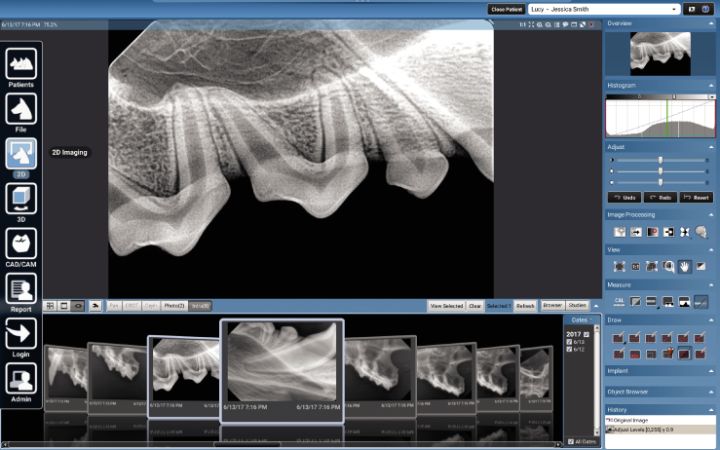The image size is (720, 450).
Task: Select the highlighted last Measure tool
Action: point(701,302)
